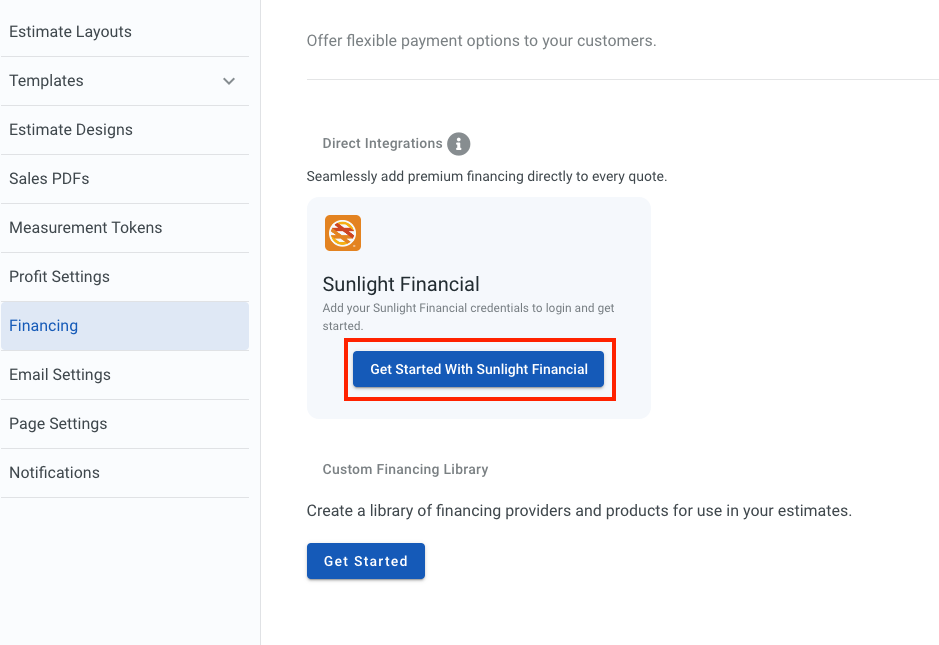Select Profit Settings in the sidebar

pos(58,276)
